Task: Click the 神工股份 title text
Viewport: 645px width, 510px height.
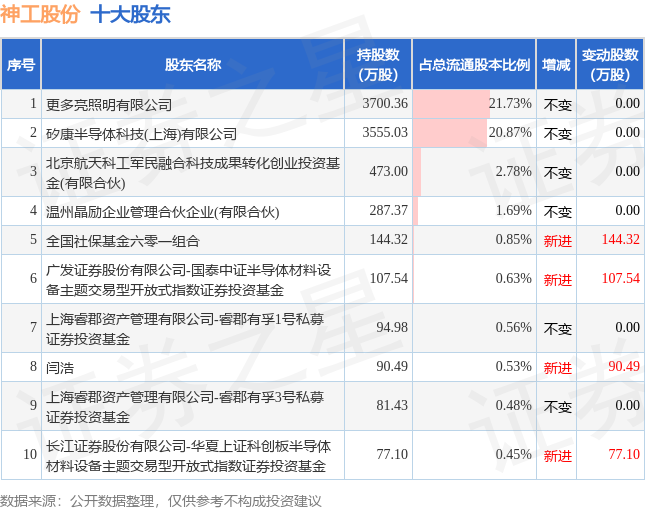Action: pos(40,15)
